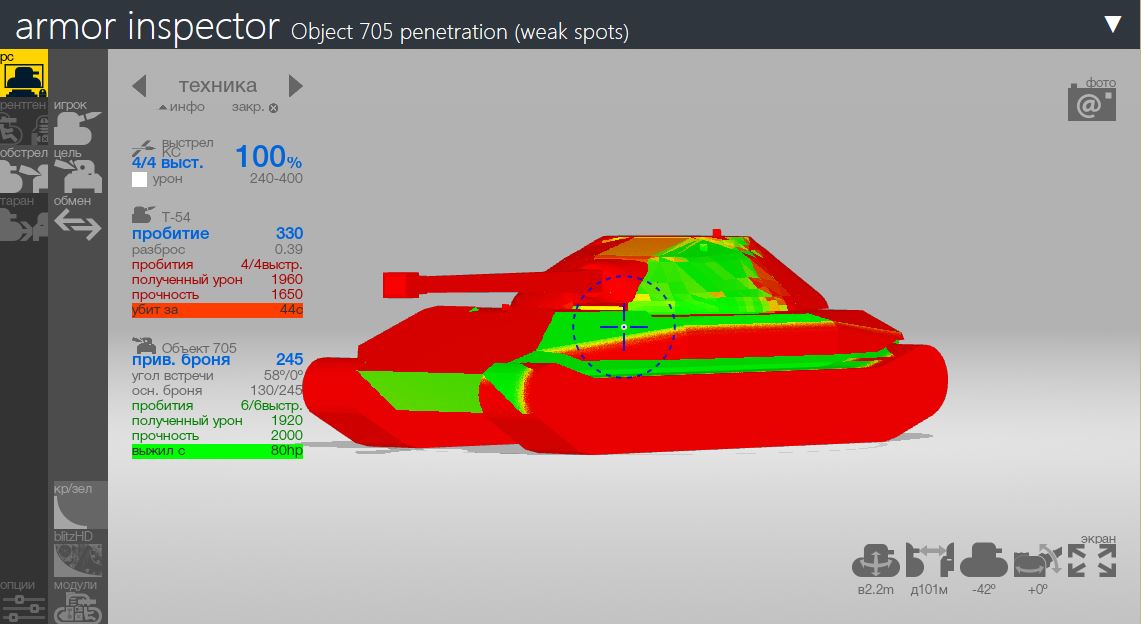
Task: Click the 4/4 выст. shots label
Action: pyautogui.click(x=167, y=163)
